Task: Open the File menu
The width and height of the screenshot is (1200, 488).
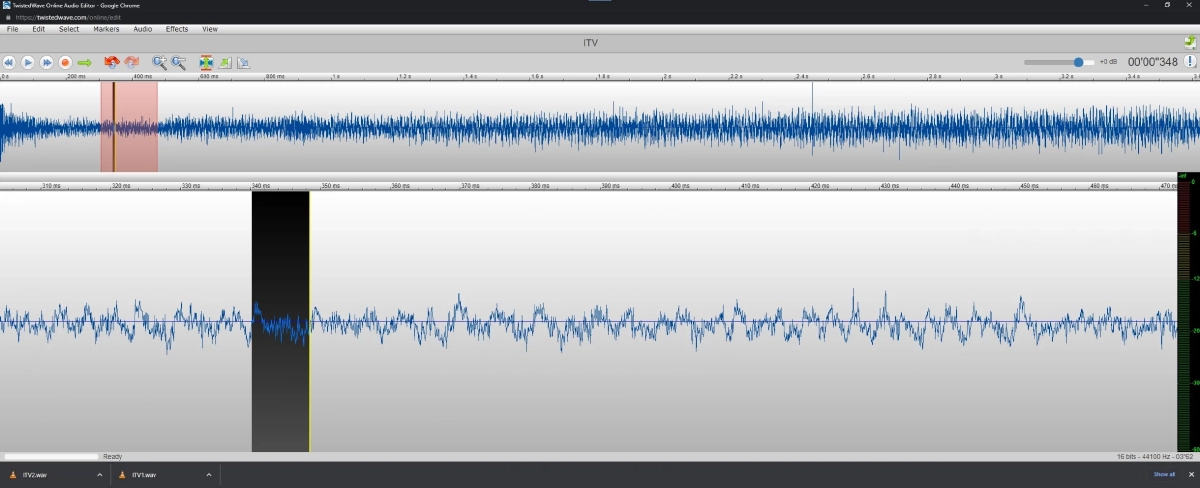Action: (13, 29)
